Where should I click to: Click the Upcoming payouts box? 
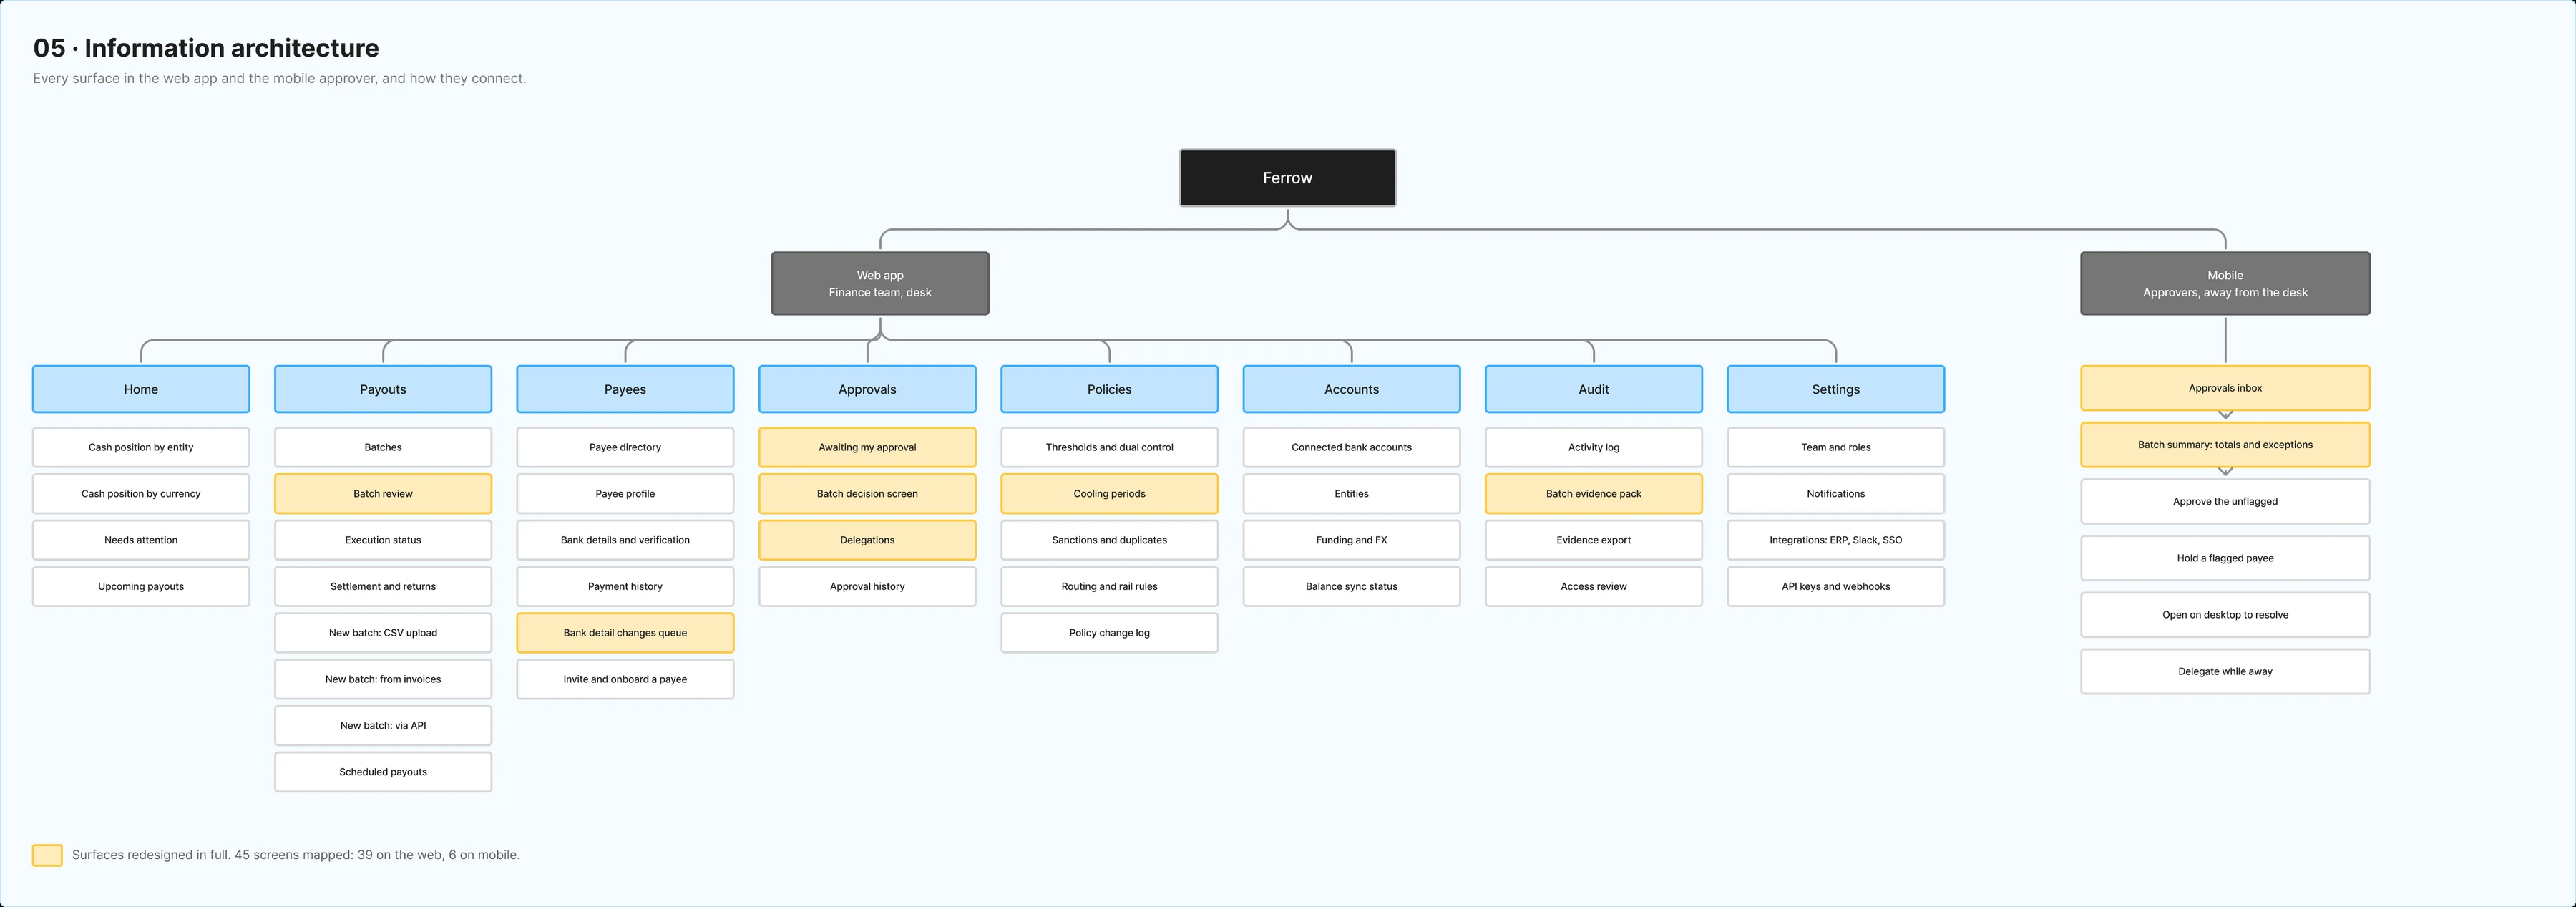click(x=141, y=586)
